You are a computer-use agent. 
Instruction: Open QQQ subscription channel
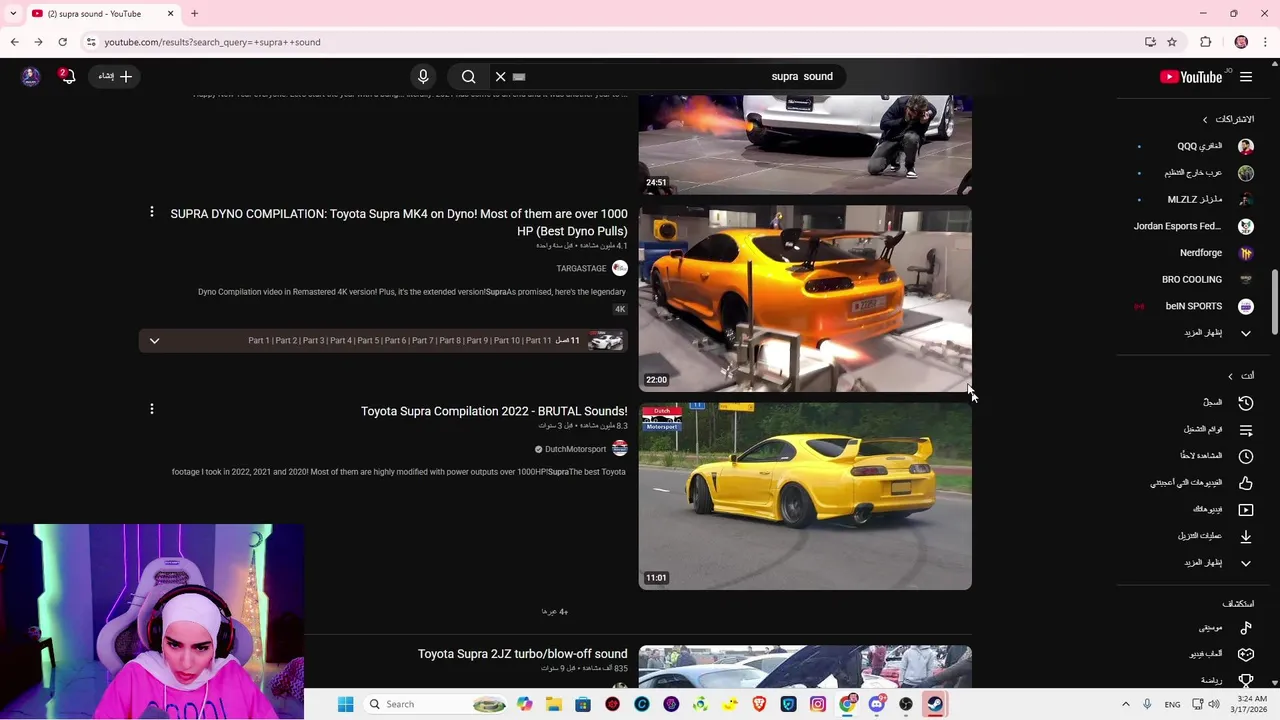coord(1200,146)
